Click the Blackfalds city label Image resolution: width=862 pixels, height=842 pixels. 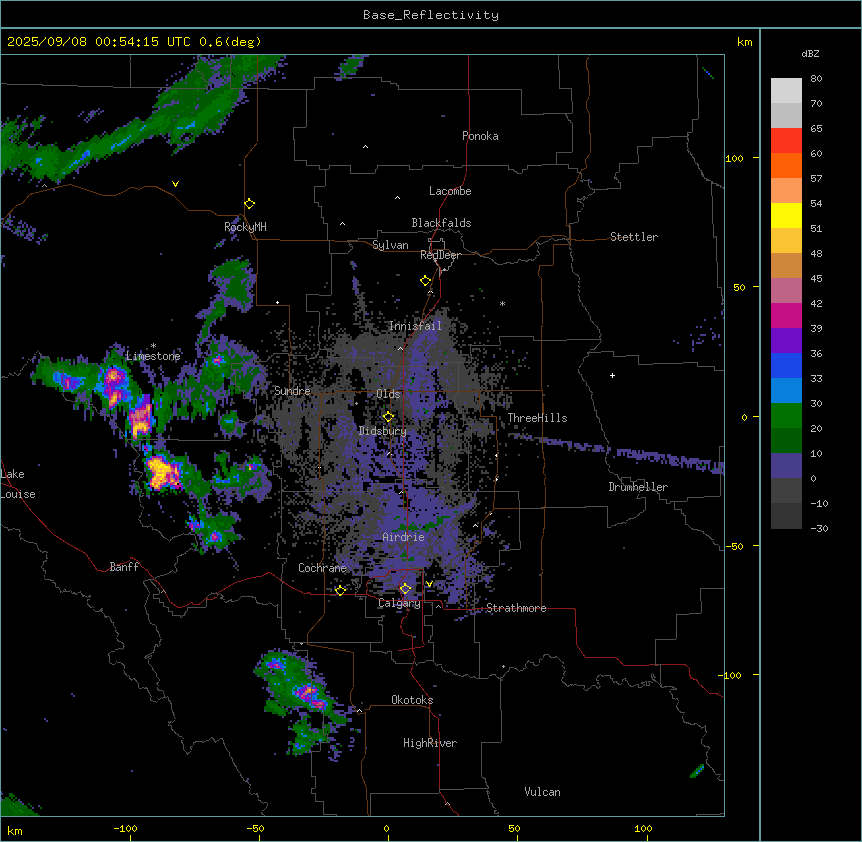[441, 223]
